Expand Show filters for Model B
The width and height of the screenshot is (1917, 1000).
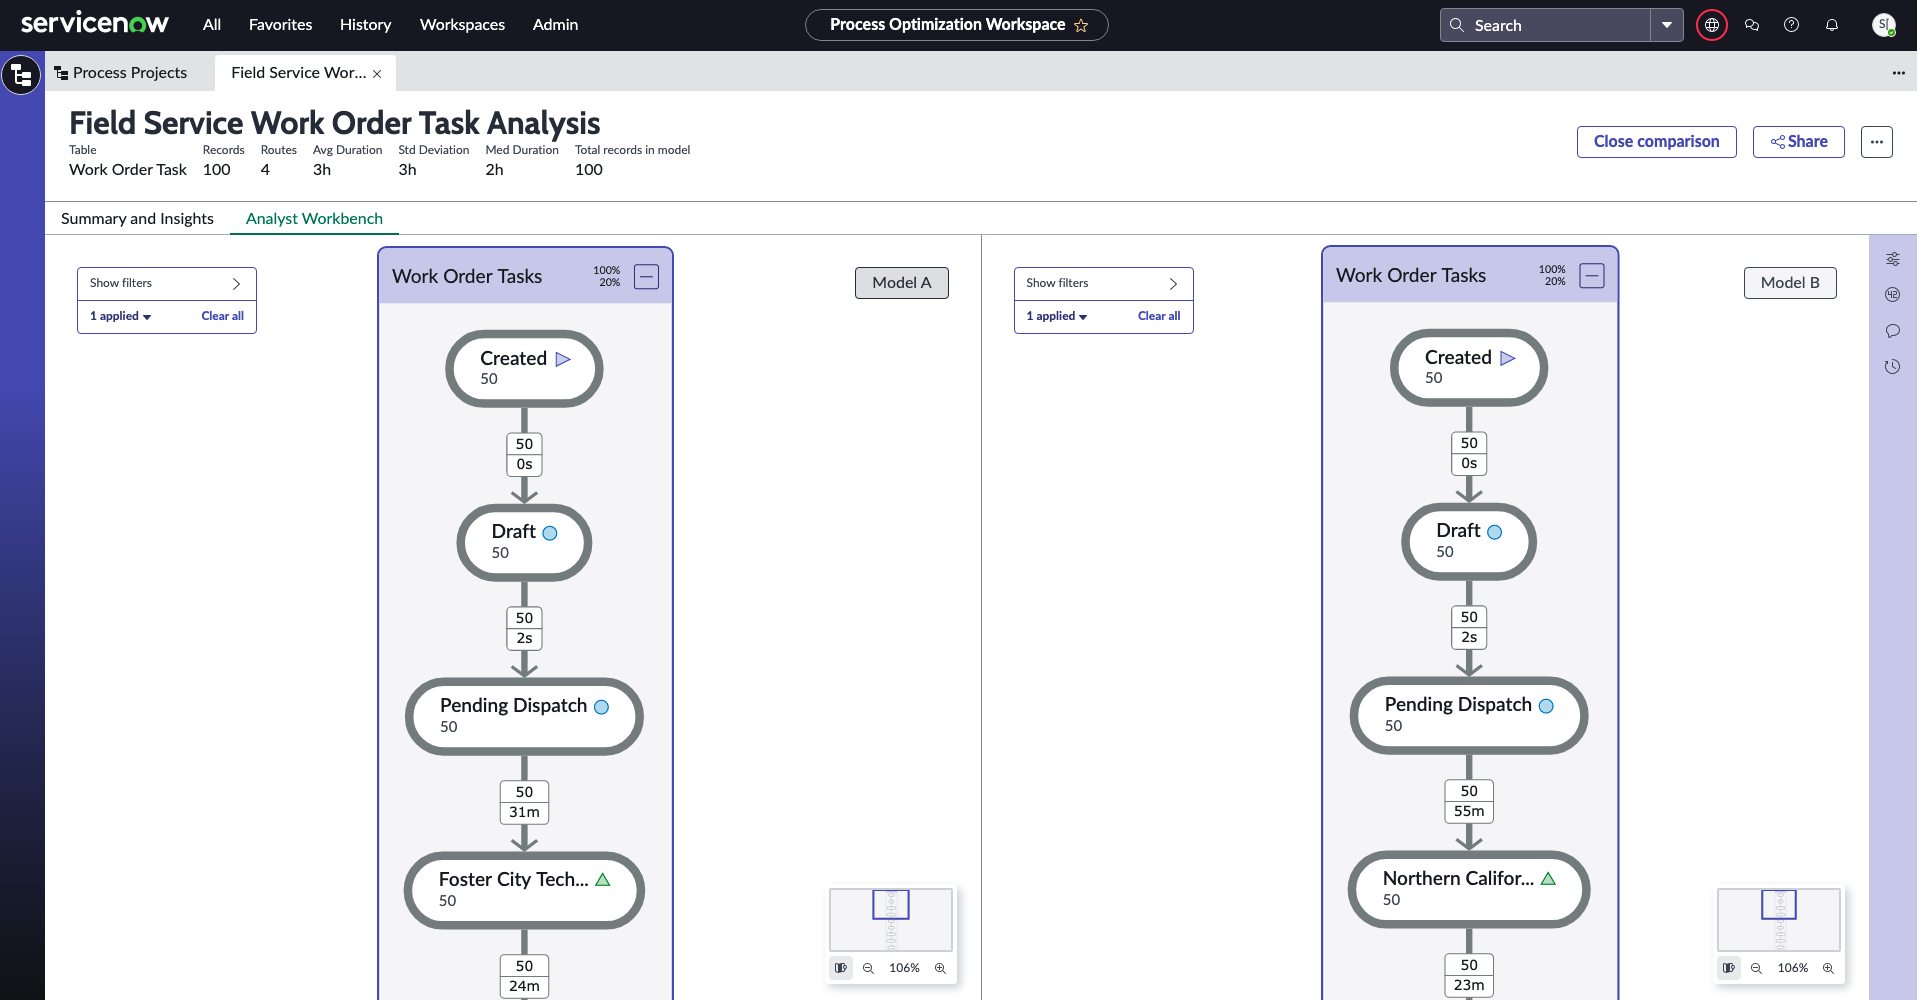pos(1104,283)
